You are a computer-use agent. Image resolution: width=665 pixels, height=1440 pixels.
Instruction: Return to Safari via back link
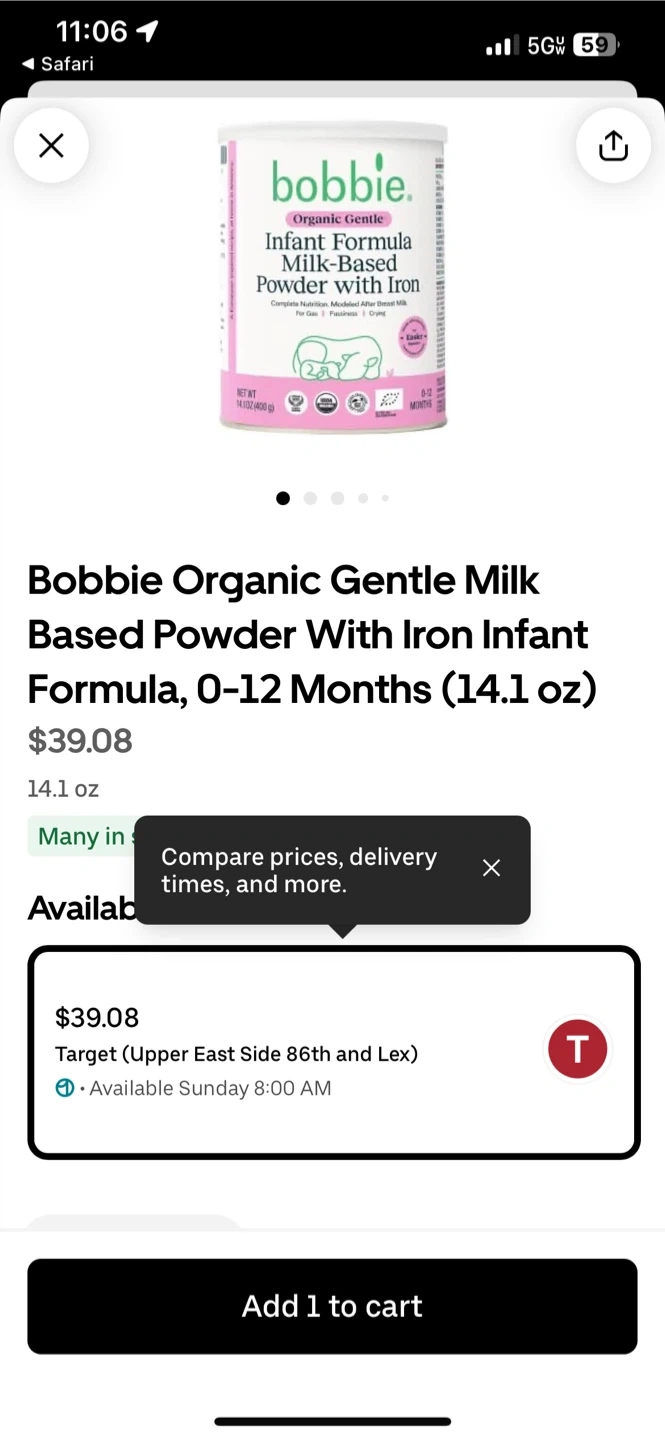click(x=58, y=64)
